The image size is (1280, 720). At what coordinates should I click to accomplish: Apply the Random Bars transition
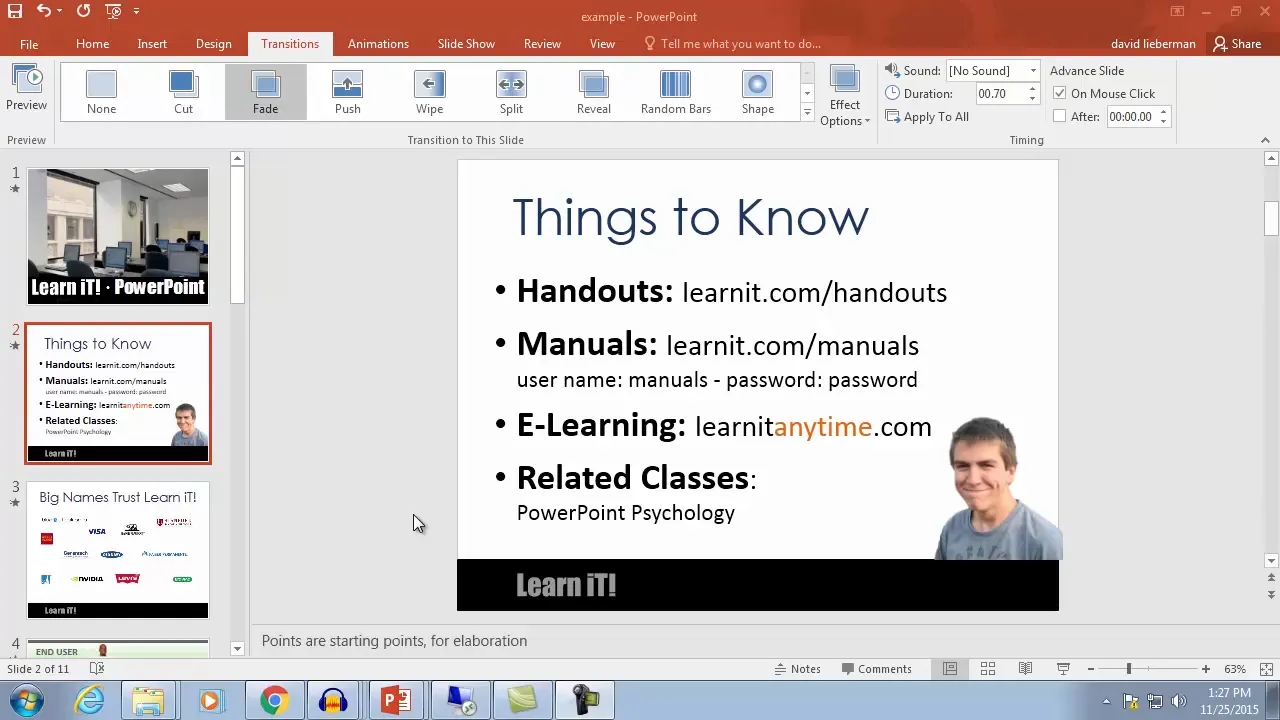[676, 93]
